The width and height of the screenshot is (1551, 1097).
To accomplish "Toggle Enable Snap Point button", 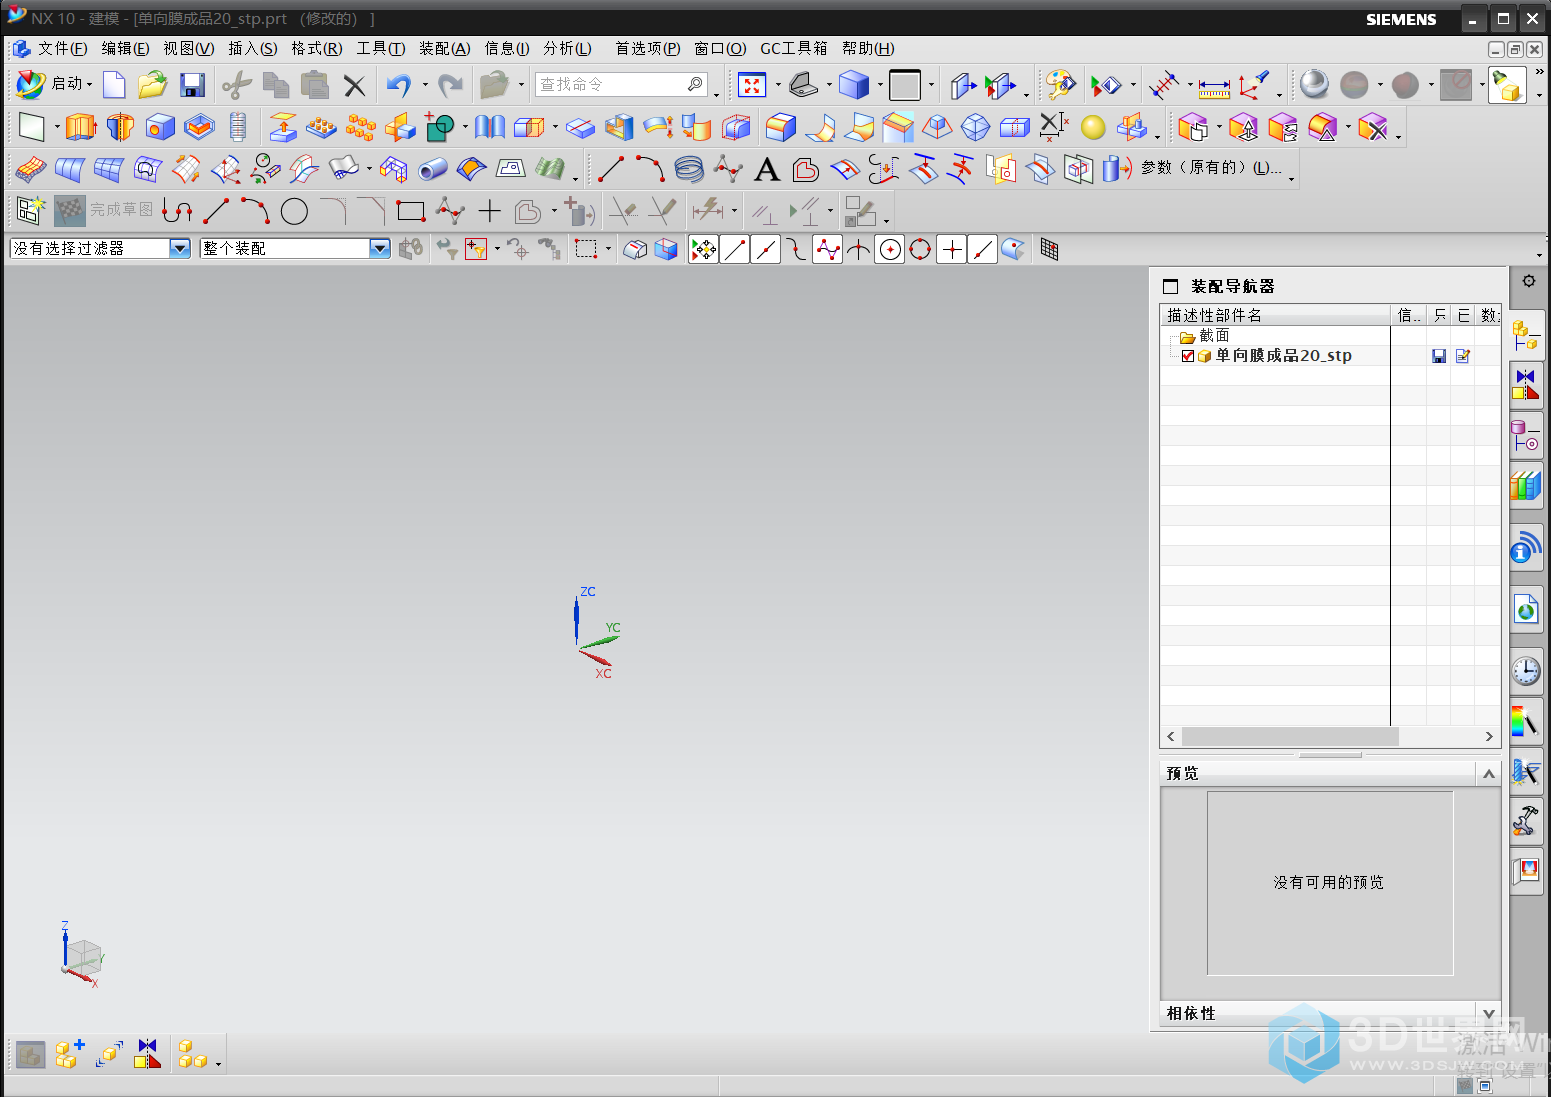I will coord(704,249).
